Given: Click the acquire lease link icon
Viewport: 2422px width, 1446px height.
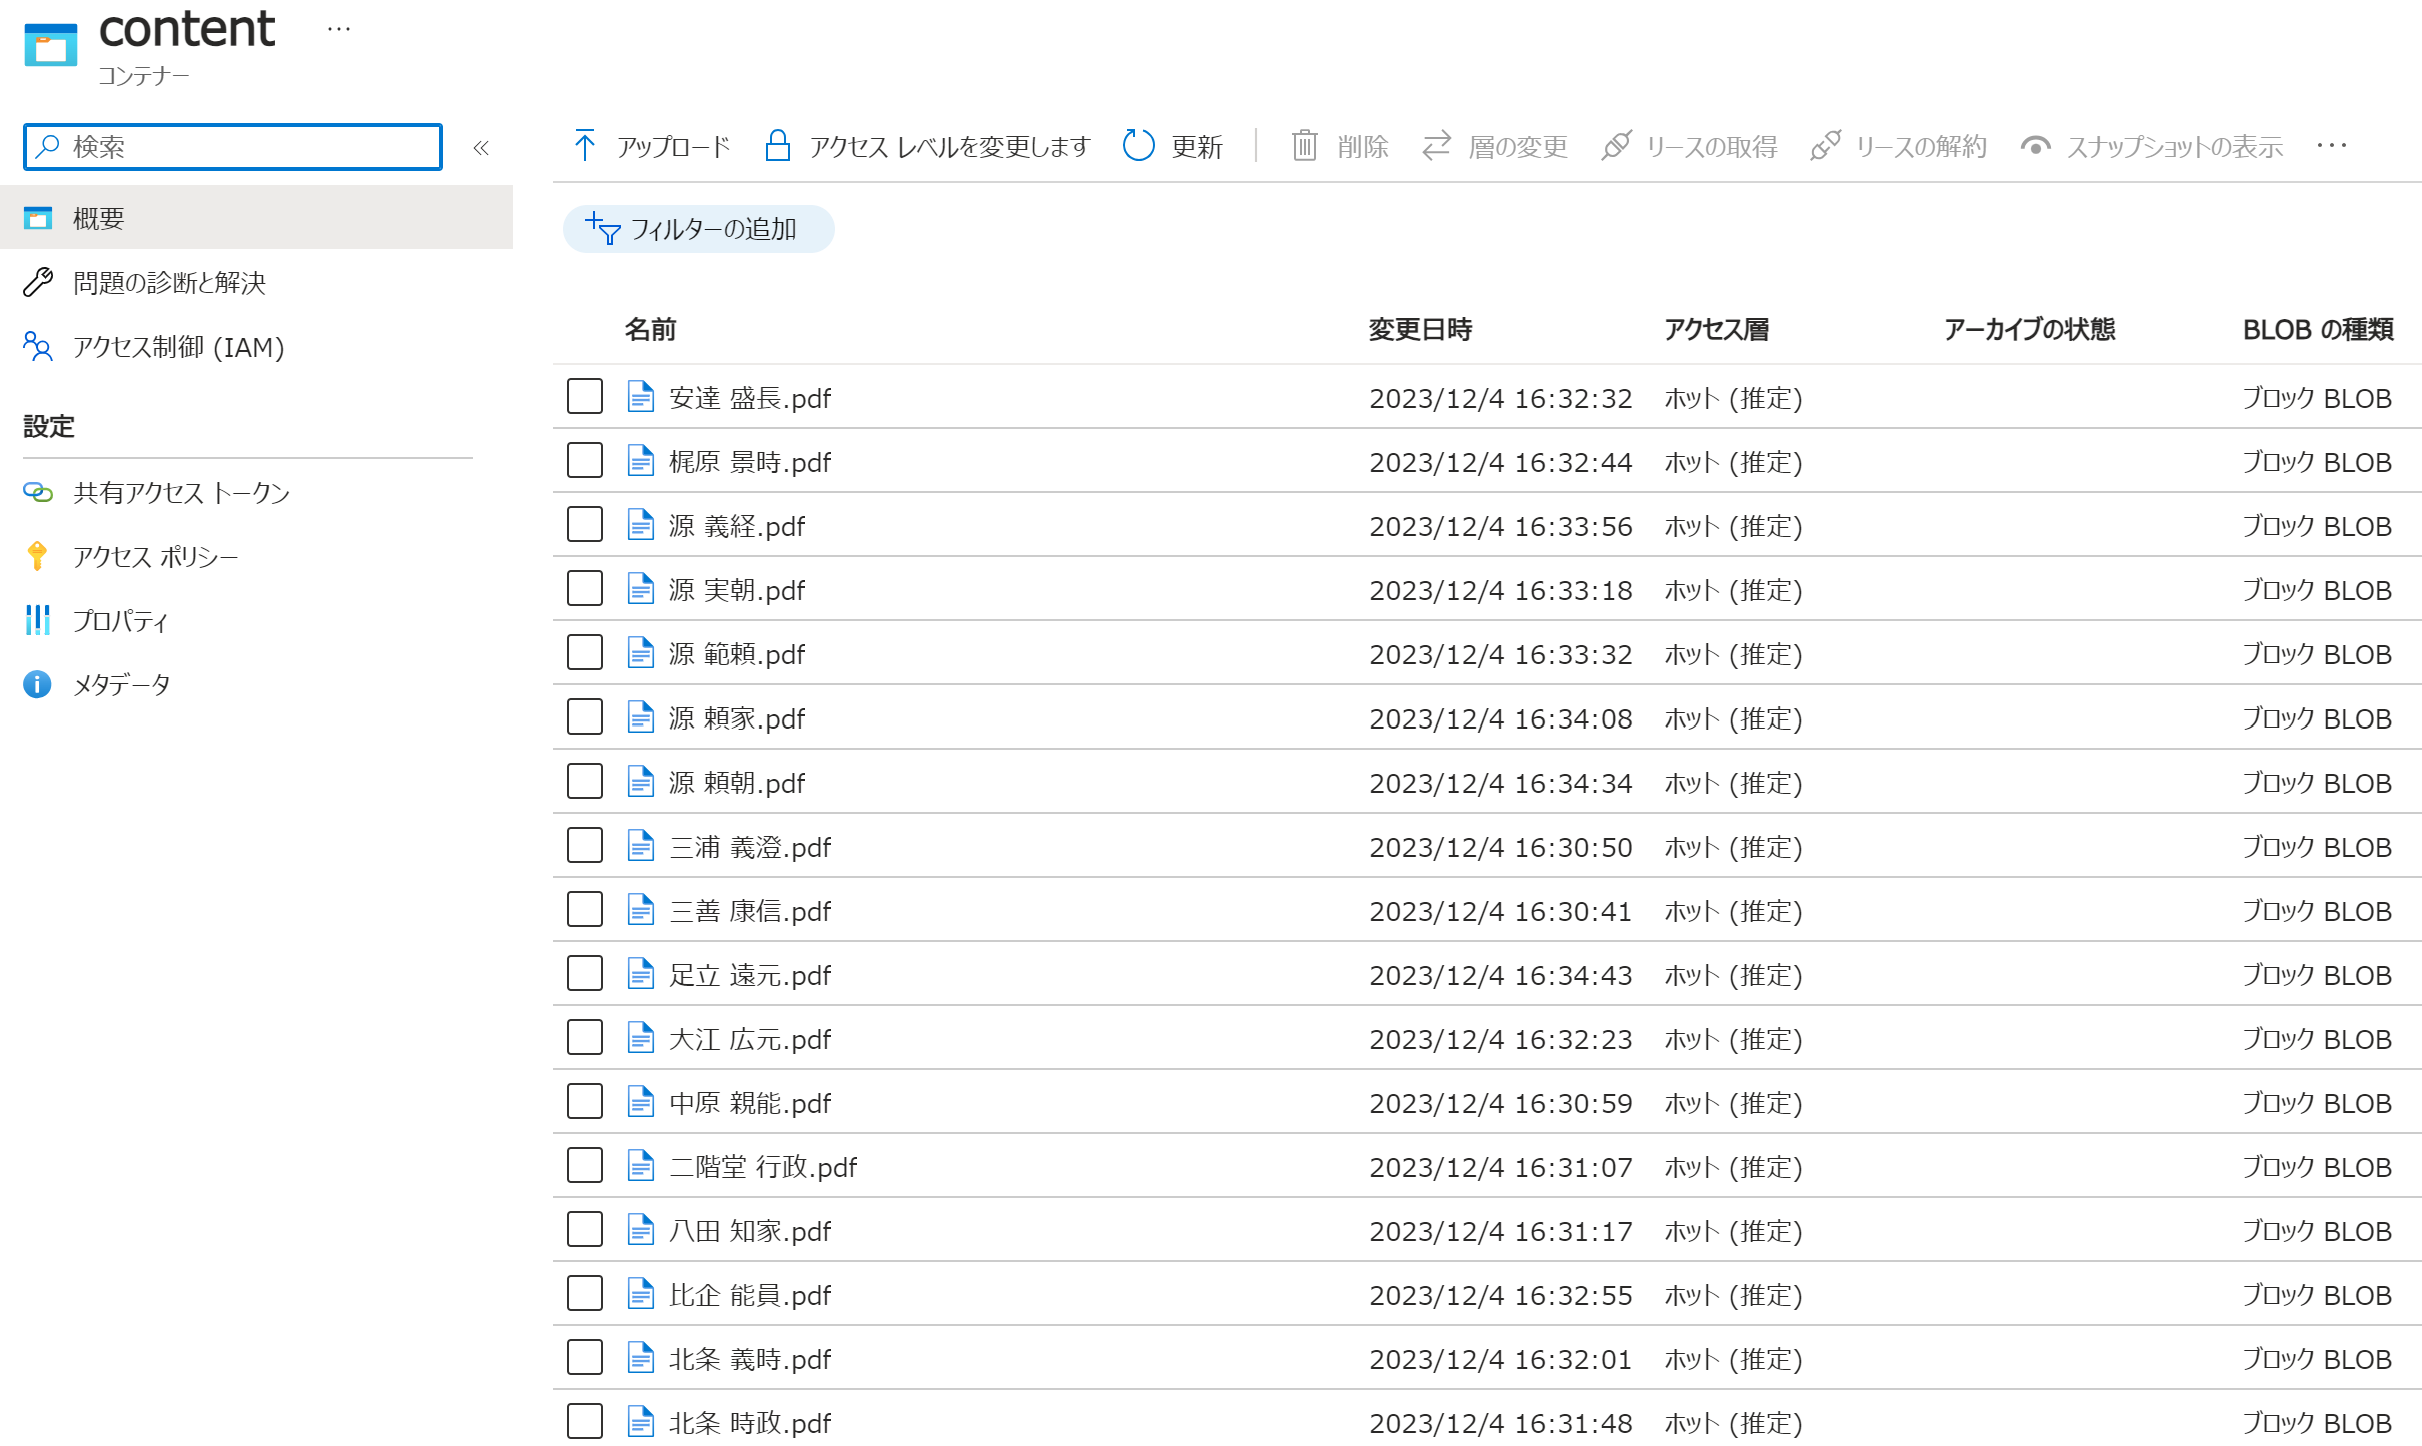Looking at the screenshot, I should 1616,146.
